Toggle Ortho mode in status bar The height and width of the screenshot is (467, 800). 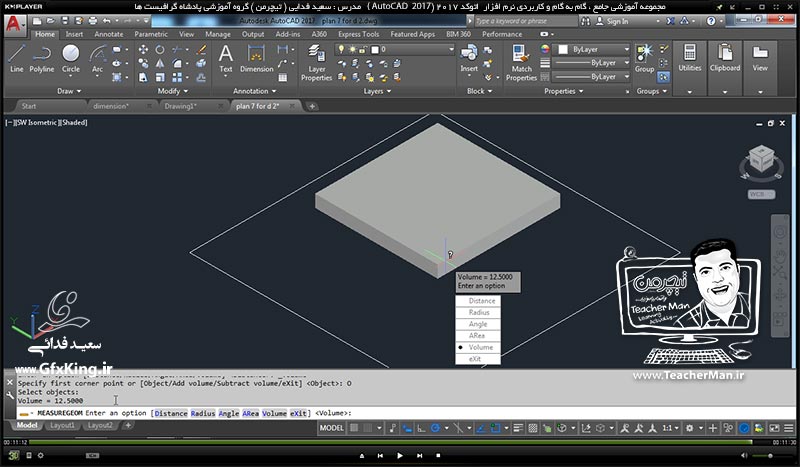421,428
